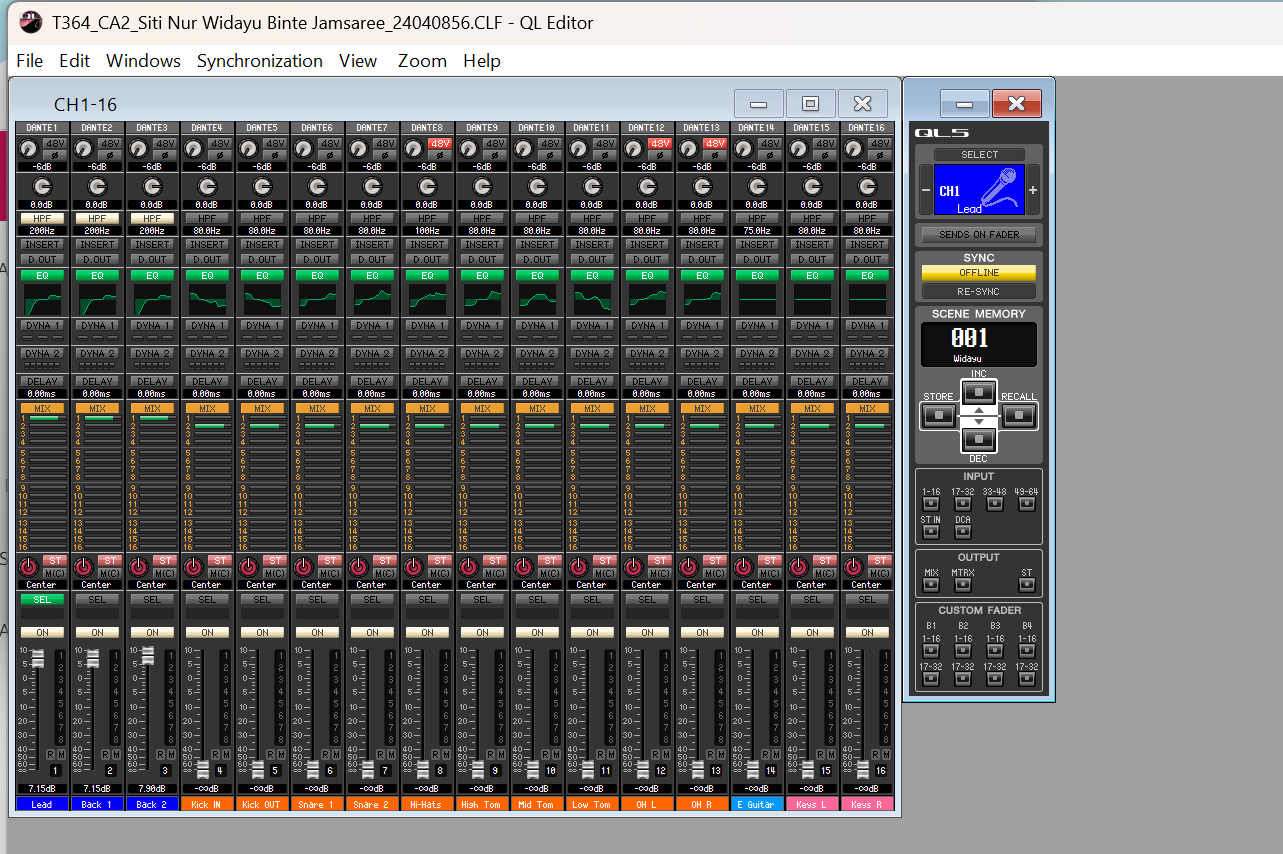Screen dimensions: 1283x854
Task: Disable the HPF on the DANTE1 channel
Action: point(42,218)
